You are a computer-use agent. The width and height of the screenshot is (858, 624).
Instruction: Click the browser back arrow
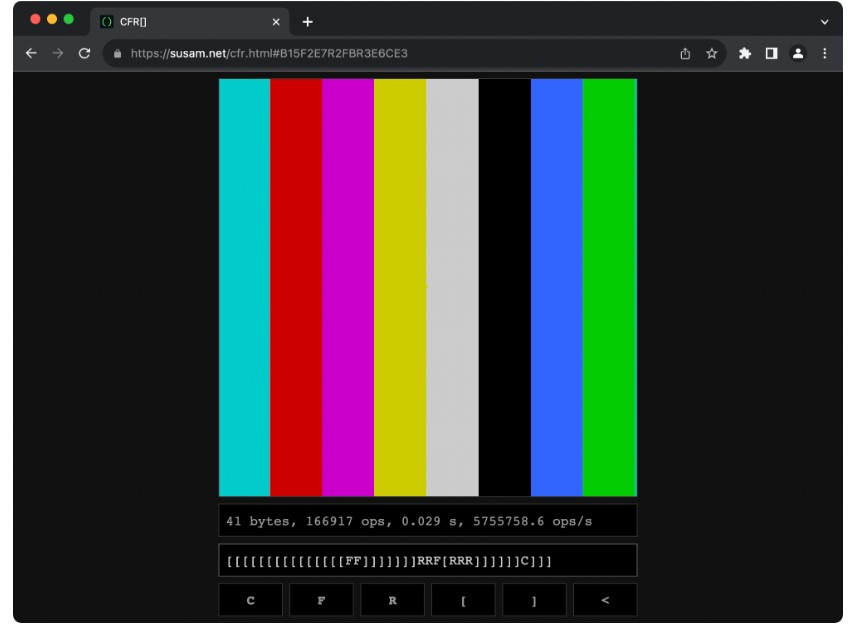(31, 54)
